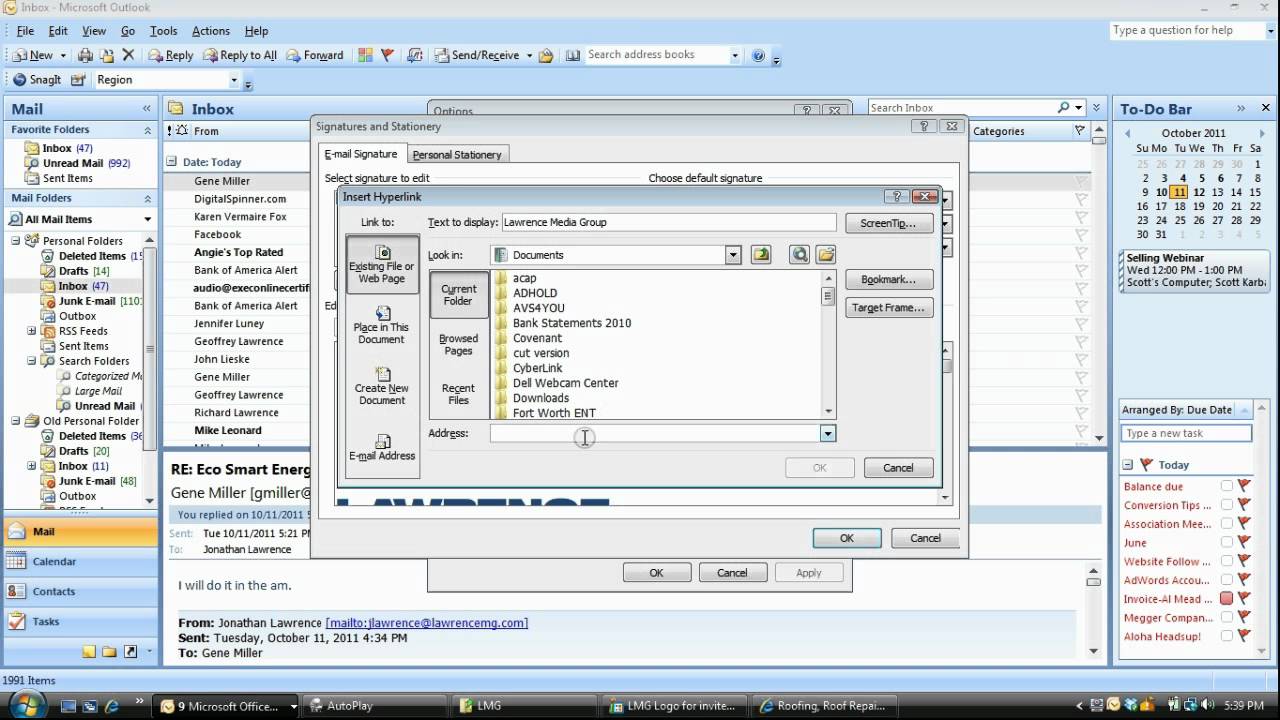Collapse the Personal Folders tree node
This screenshot has width=1280, height=720.
(x=16, y=241)
